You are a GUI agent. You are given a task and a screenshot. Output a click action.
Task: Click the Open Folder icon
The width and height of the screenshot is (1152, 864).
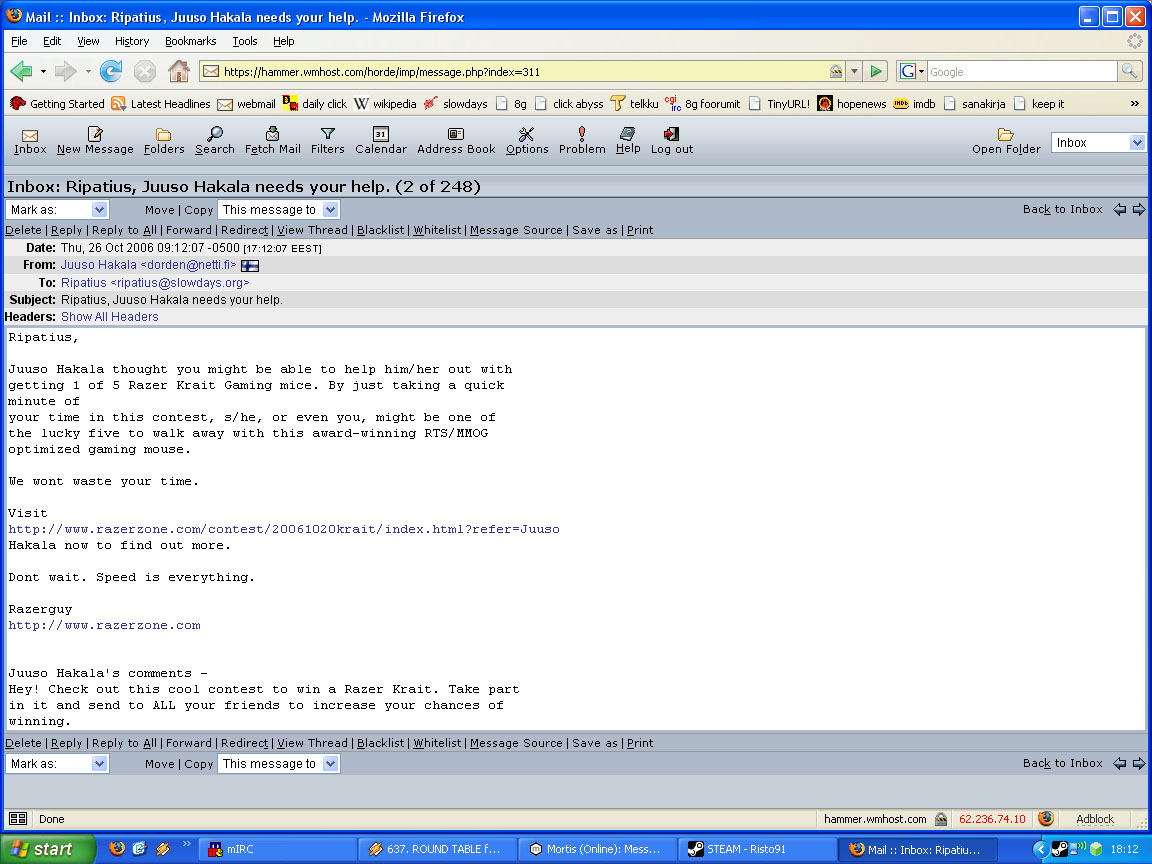[1006, 142]
